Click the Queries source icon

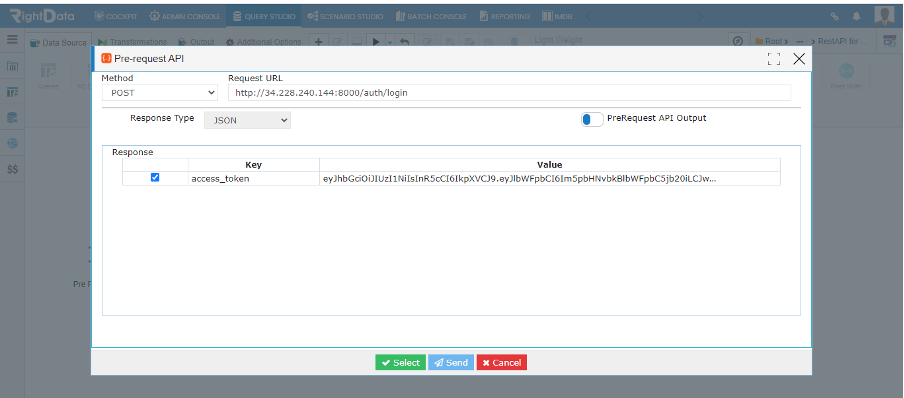(x=48, y=77)
